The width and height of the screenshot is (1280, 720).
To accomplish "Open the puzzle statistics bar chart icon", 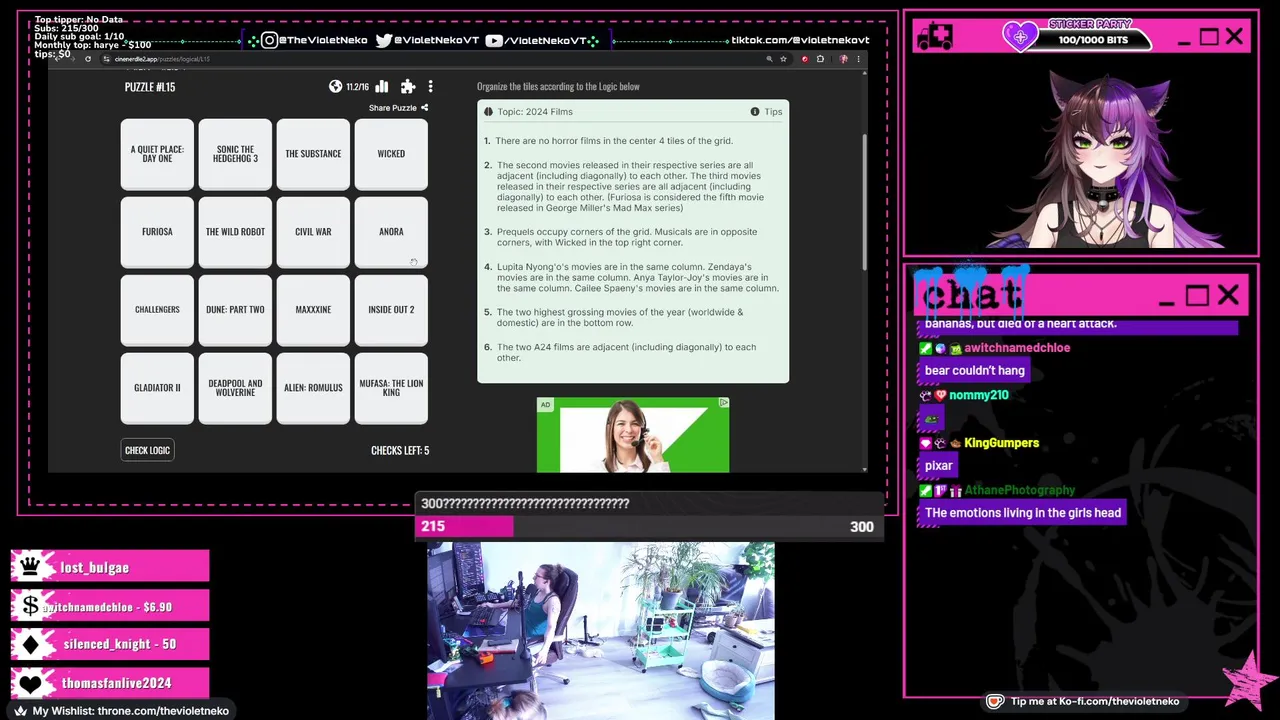I will pos(381,87).
